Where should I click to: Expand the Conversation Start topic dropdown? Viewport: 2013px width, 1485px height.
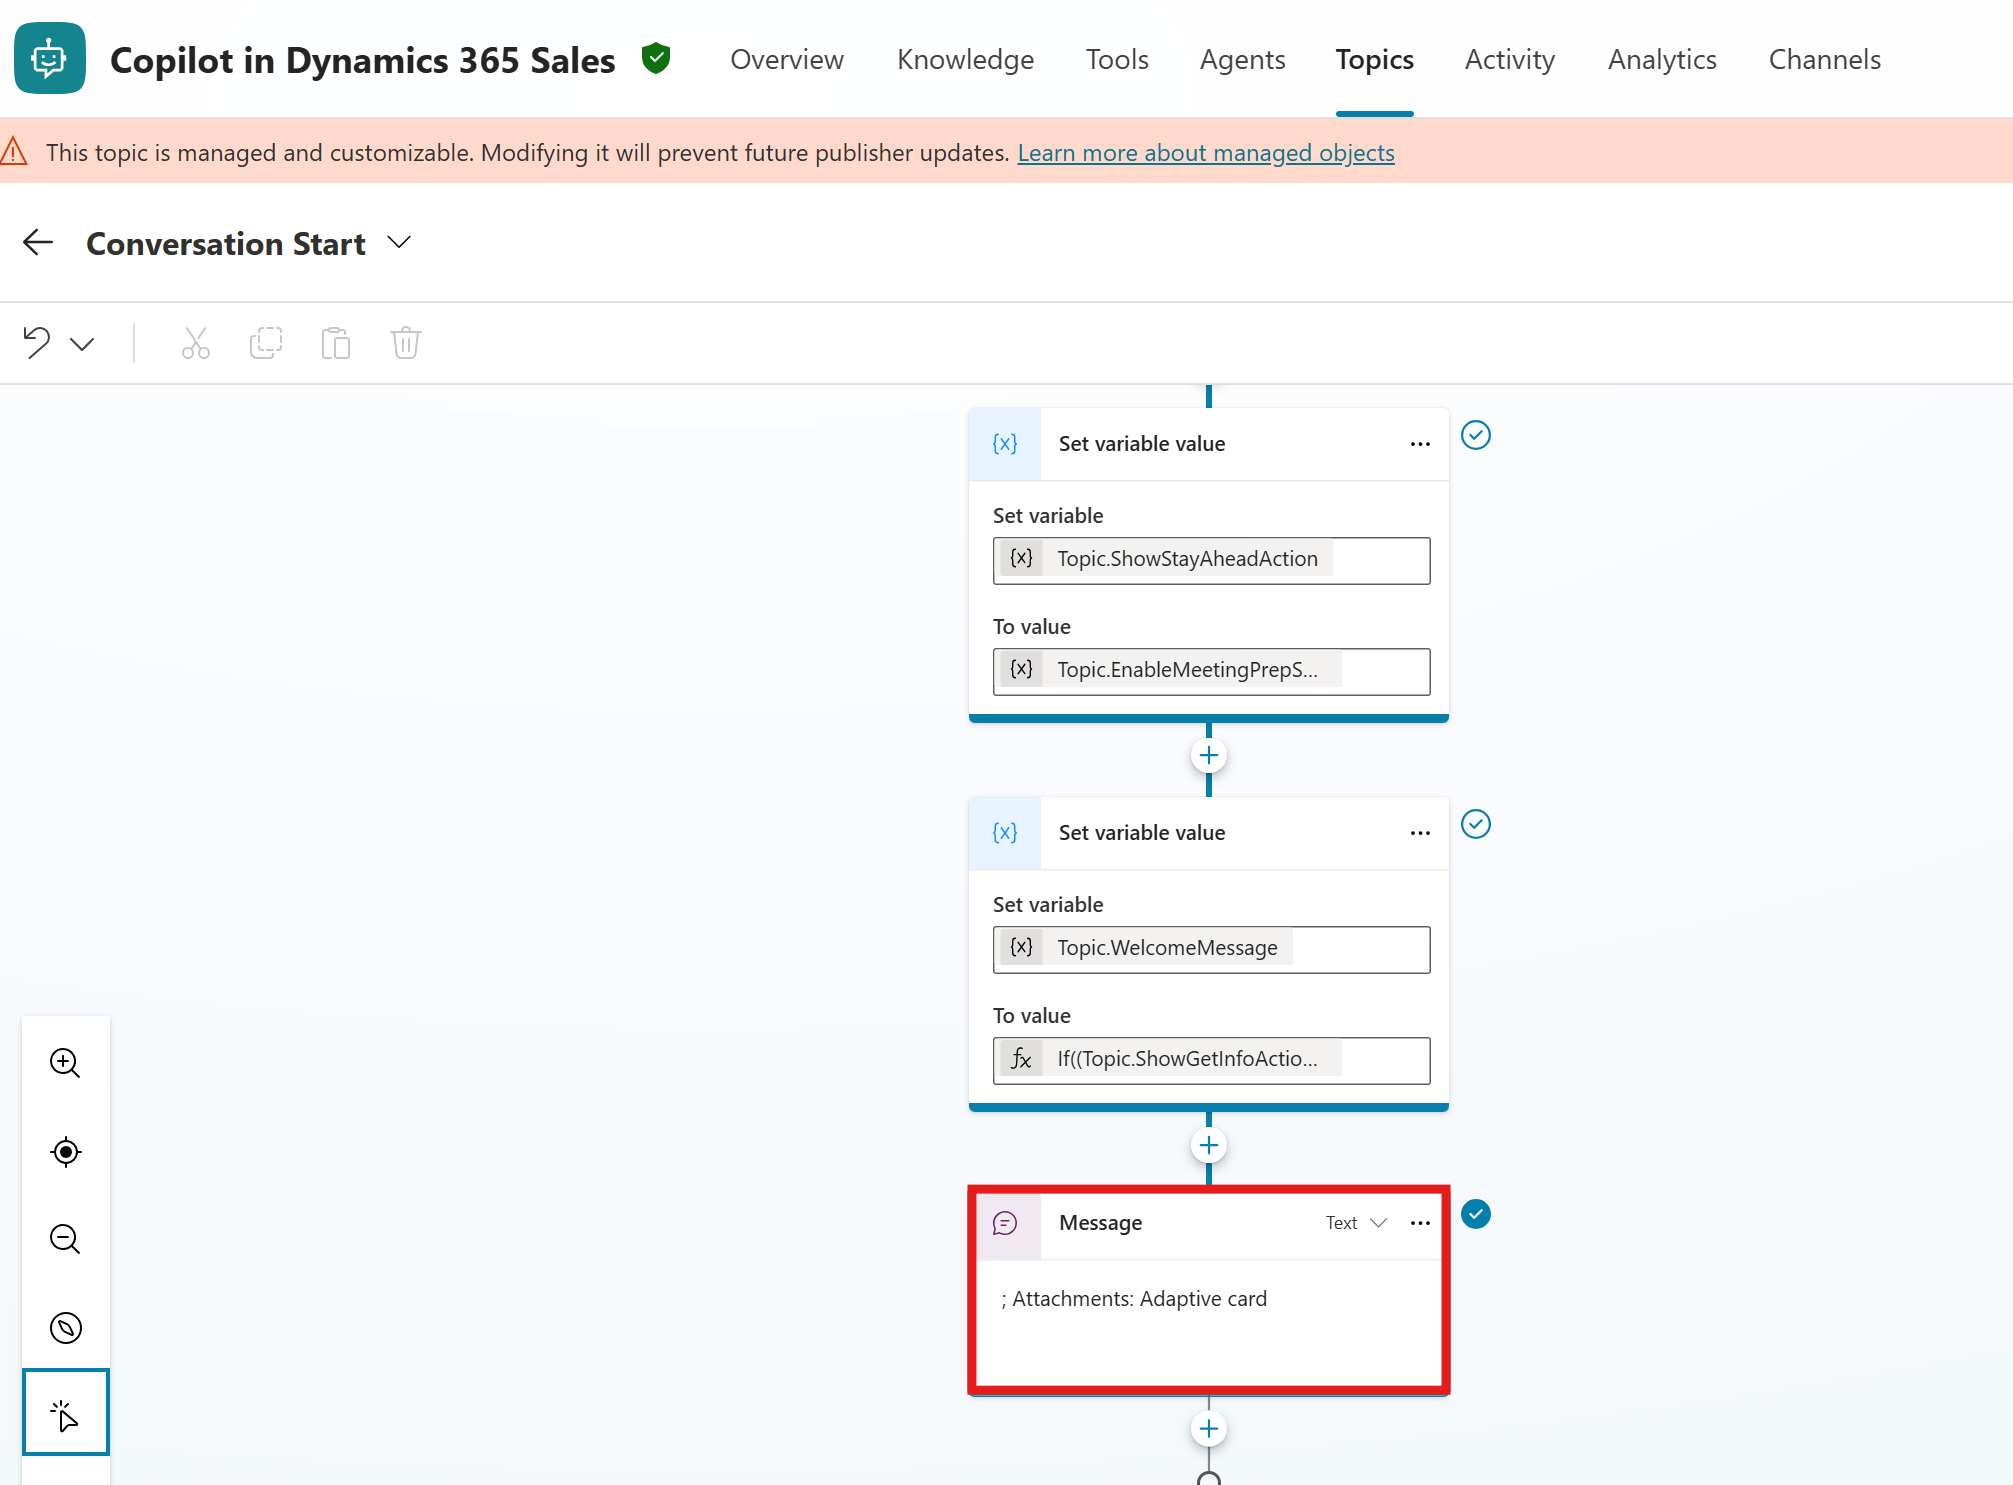pos(399,243)
